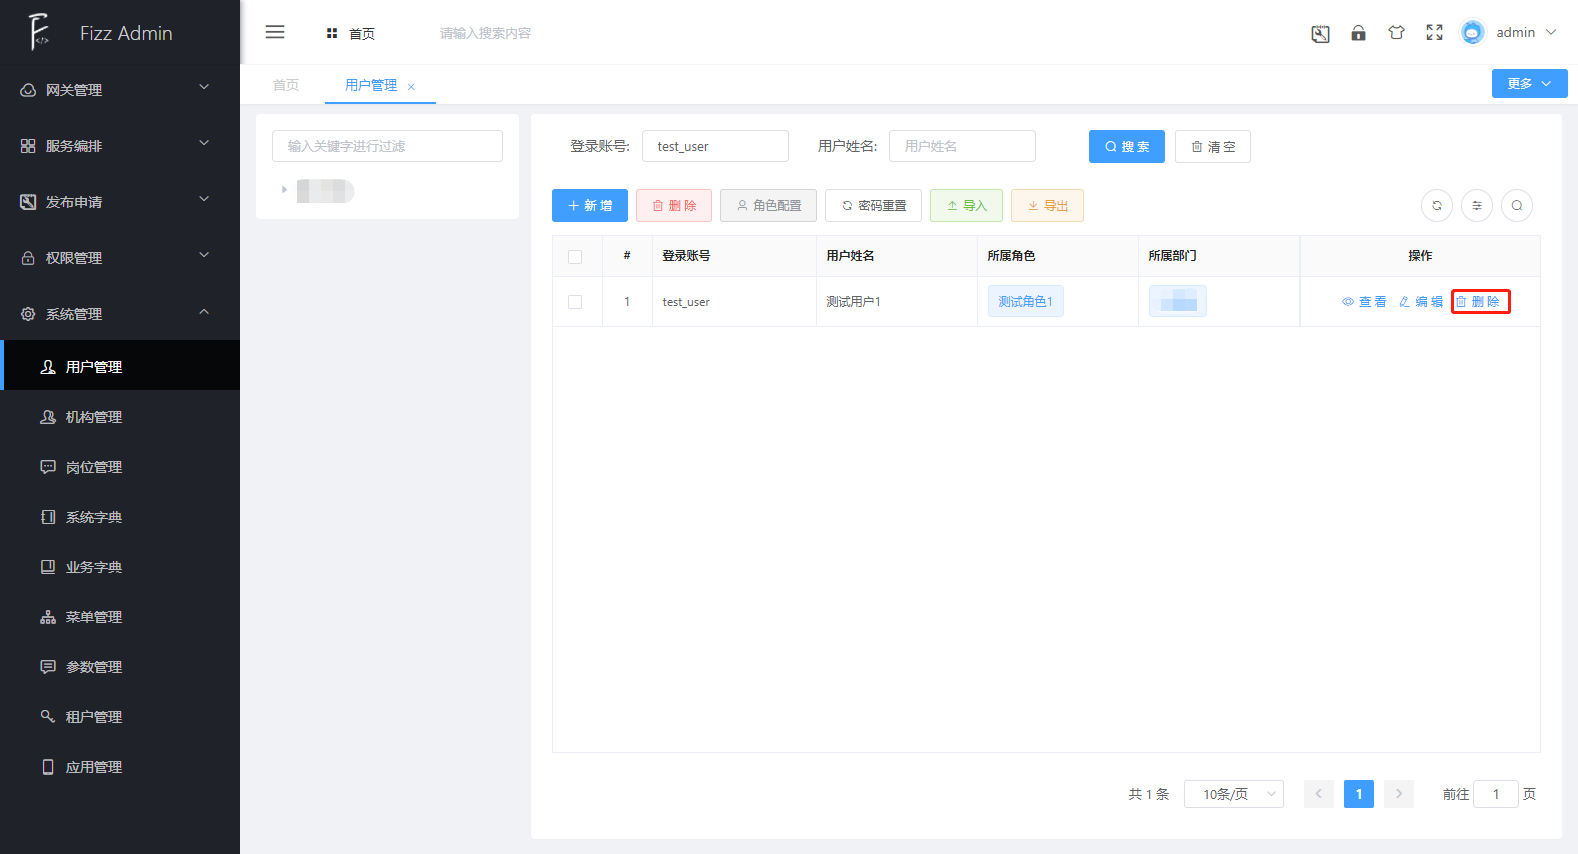Expand the 权限管理 menu

pos(120,257)
